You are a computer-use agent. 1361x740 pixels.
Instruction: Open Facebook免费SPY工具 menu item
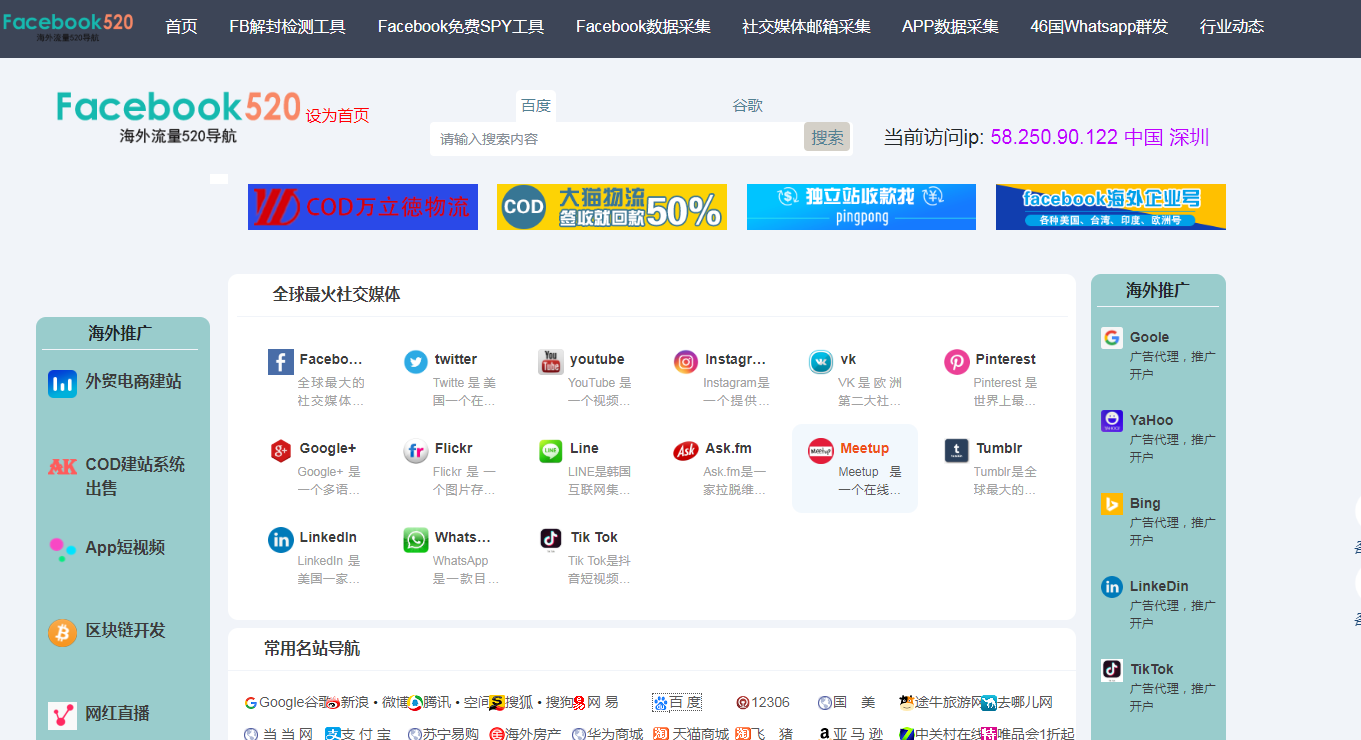[461, 27]
